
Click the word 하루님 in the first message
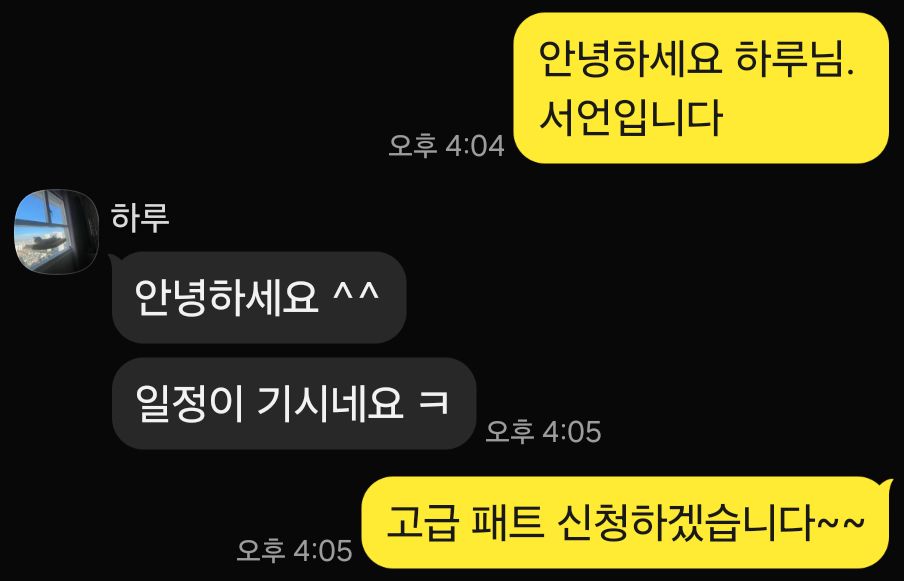coord(794,59)
